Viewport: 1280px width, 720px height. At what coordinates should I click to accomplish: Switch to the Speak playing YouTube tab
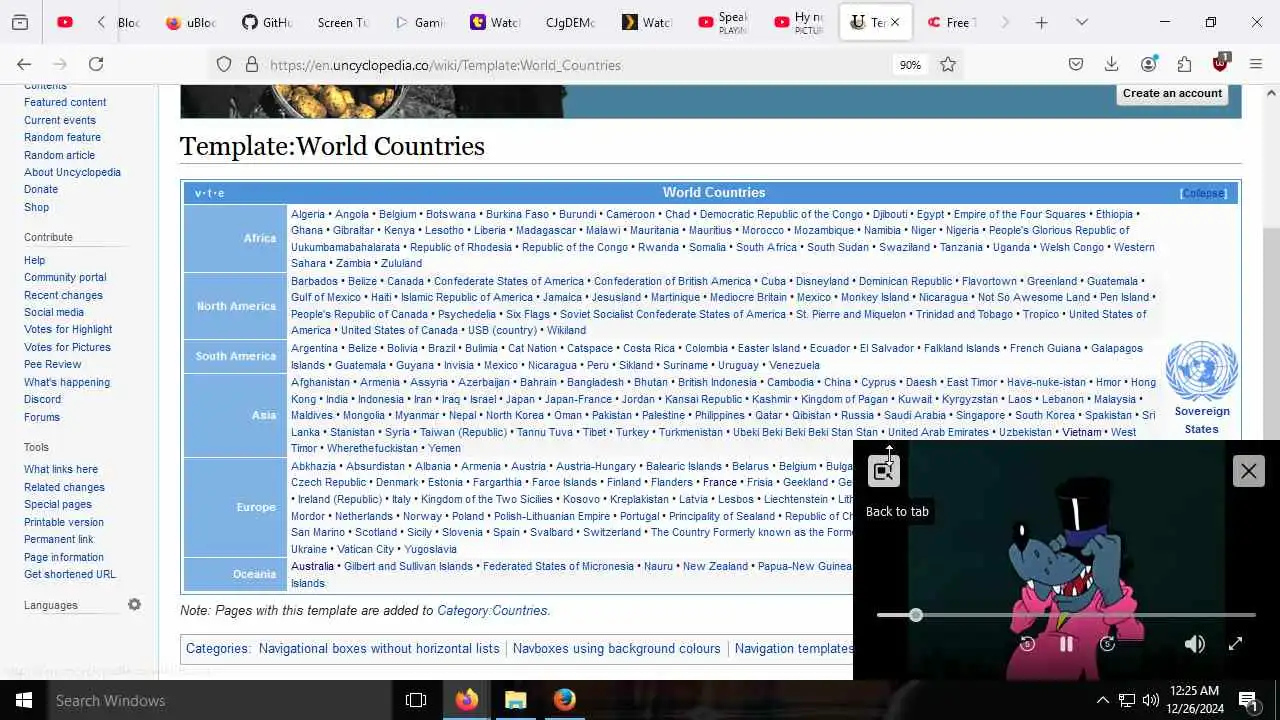(722, 22)
